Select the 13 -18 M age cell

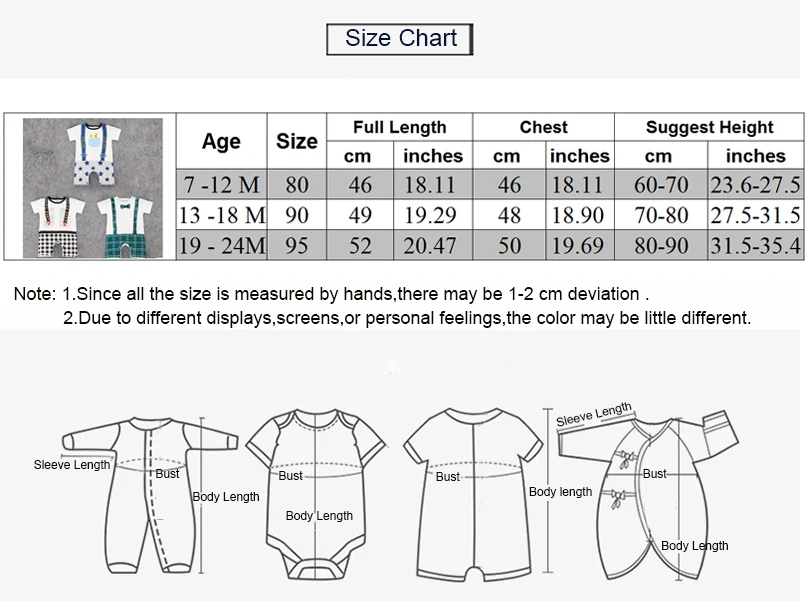point(222,214)
